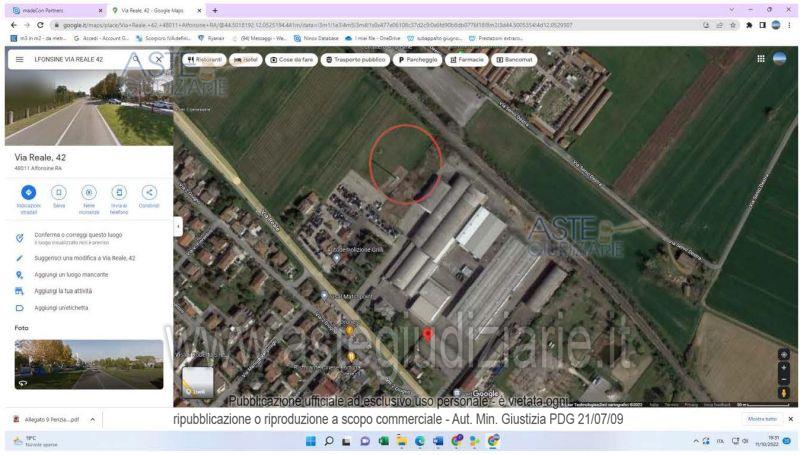This screenshot has width=800, height=455.
Task: Select the Ristoranti filter chip
Action: pyautogui.click(x=205, y=60)
